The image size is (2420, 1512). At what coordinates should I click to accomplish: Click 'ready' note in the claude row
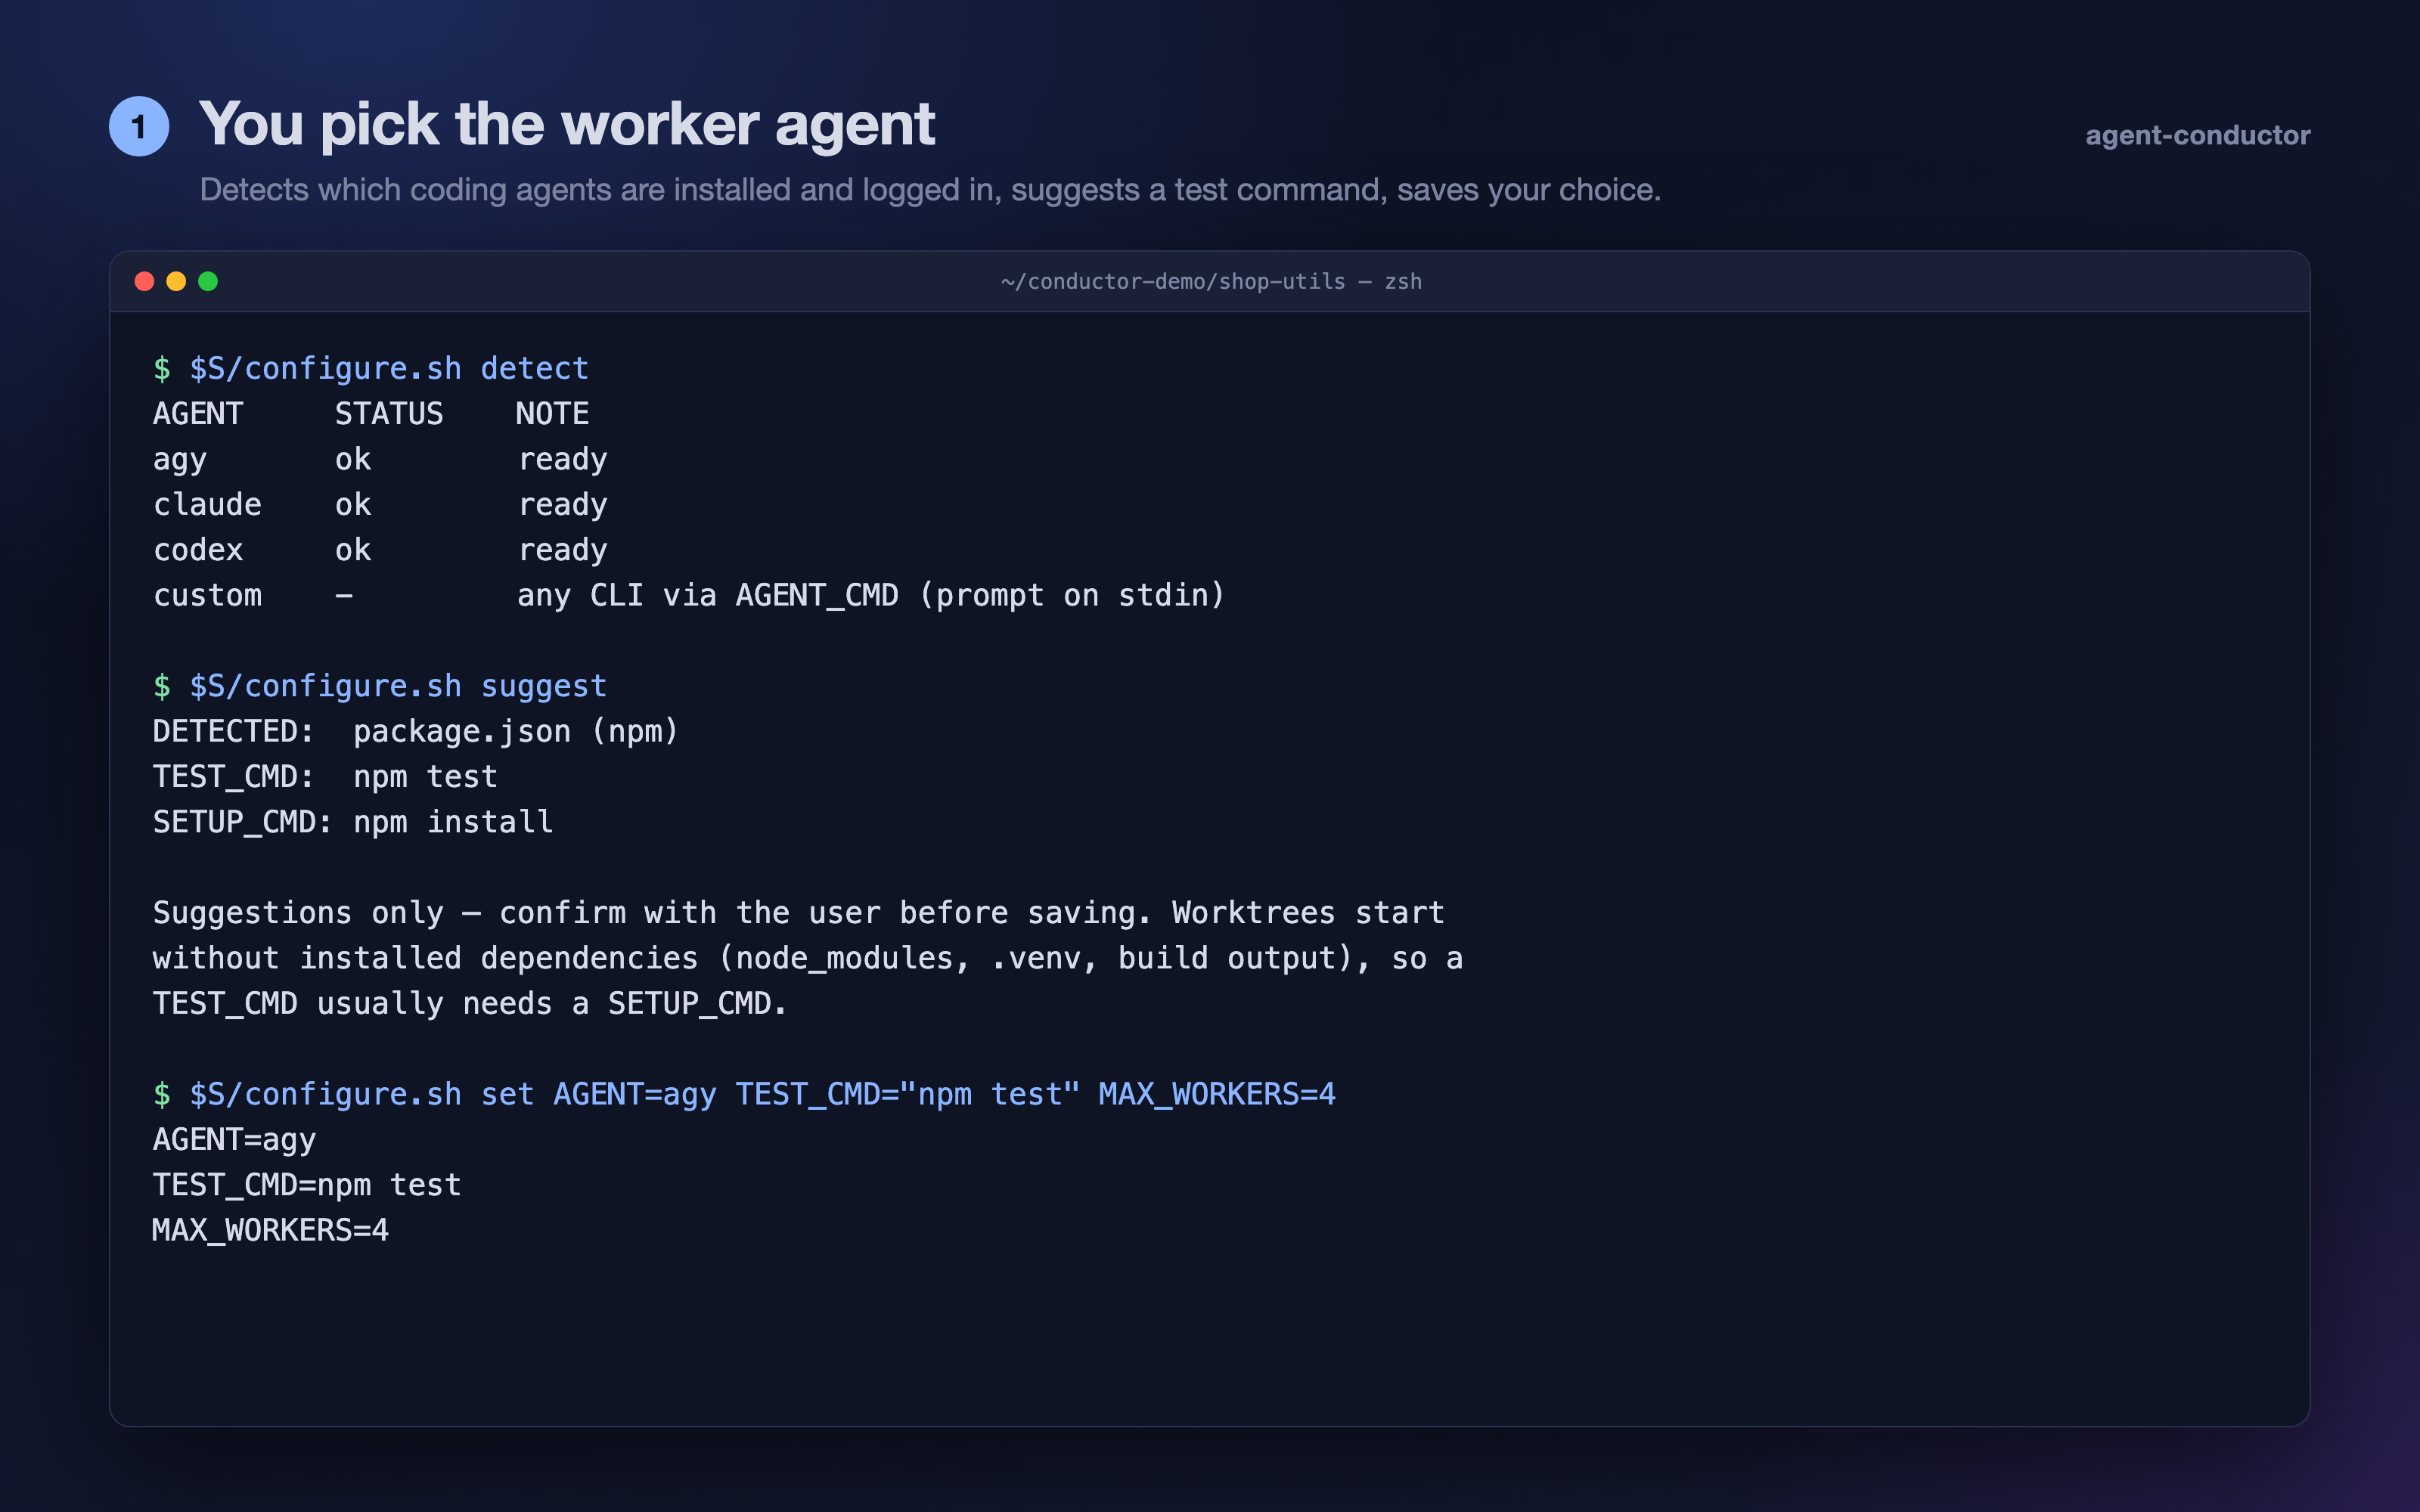pyautogui.click(x=563, y=506)
